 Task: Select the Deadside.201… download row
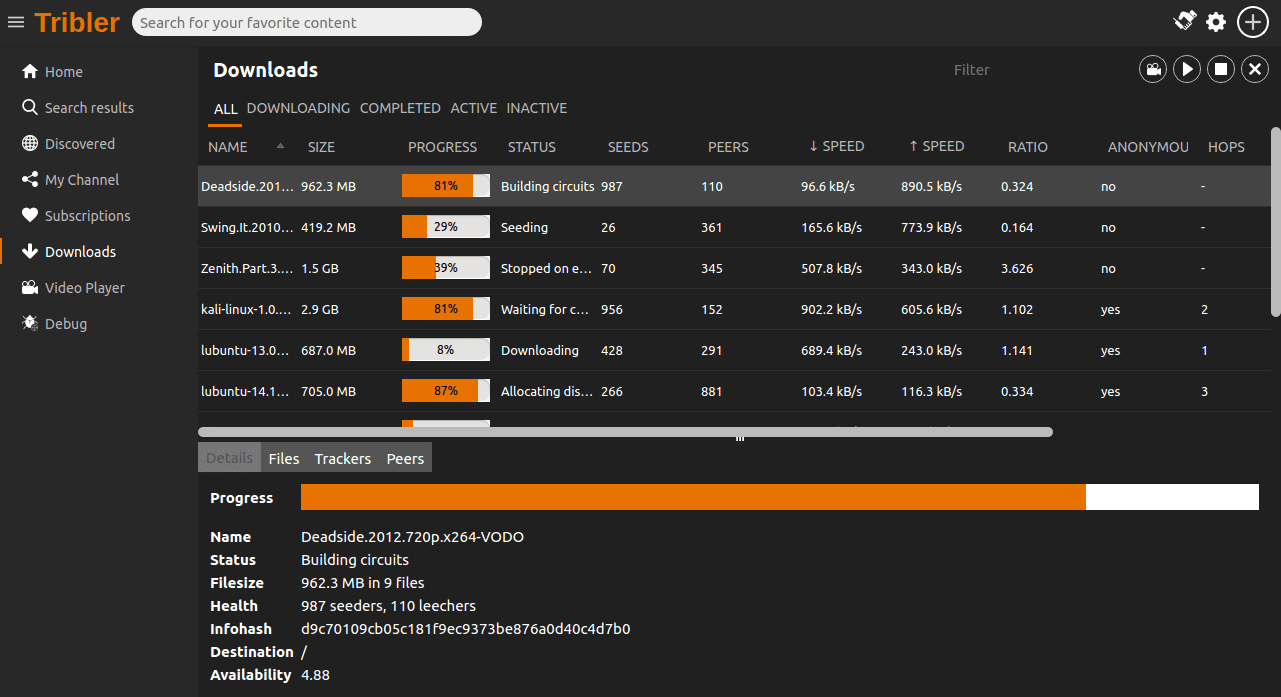(734, 186)
